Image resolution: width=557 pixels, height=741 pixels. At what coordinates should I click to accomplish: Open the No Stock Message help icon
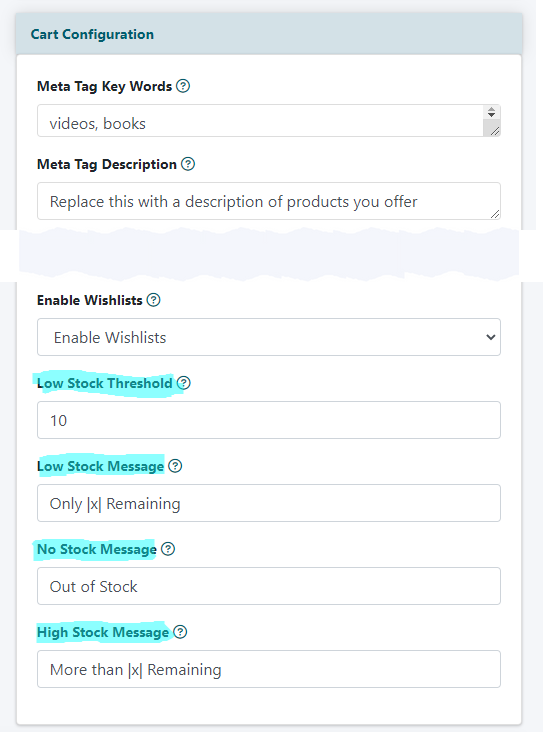[x=168, y=549]
